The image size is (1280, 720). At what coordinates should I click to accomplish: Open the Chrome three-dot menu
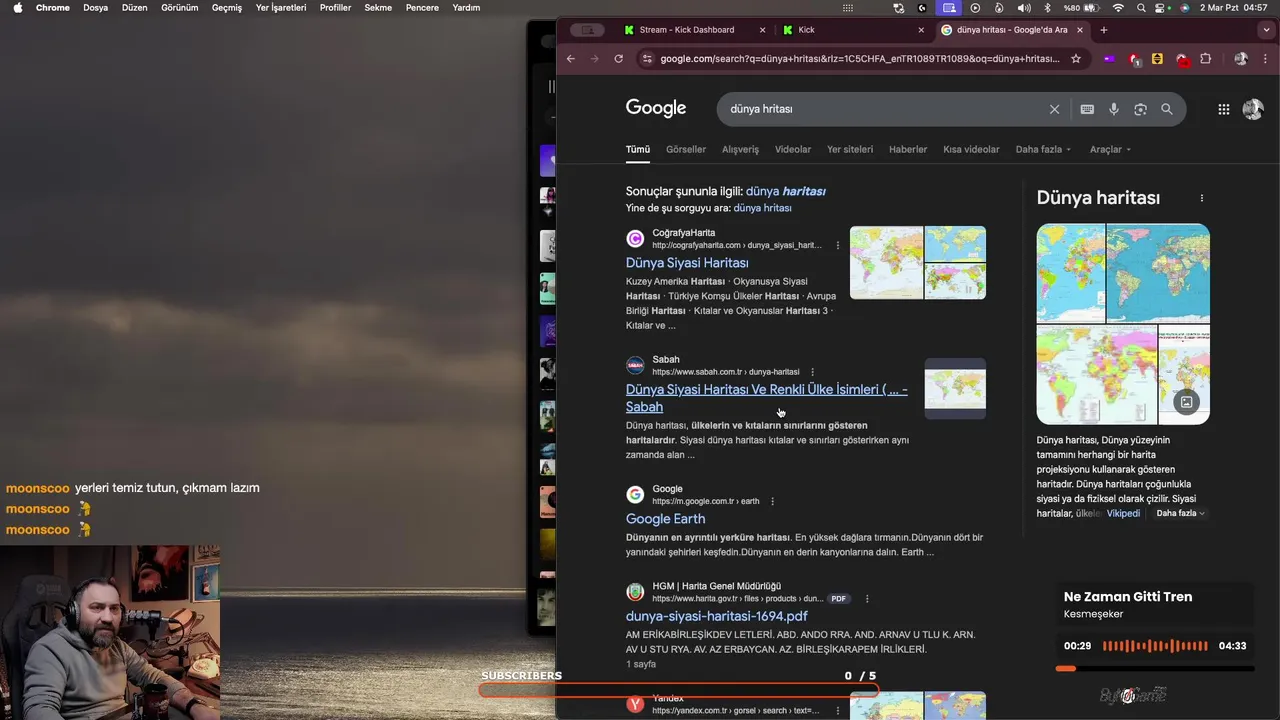tap(1266, 59)
